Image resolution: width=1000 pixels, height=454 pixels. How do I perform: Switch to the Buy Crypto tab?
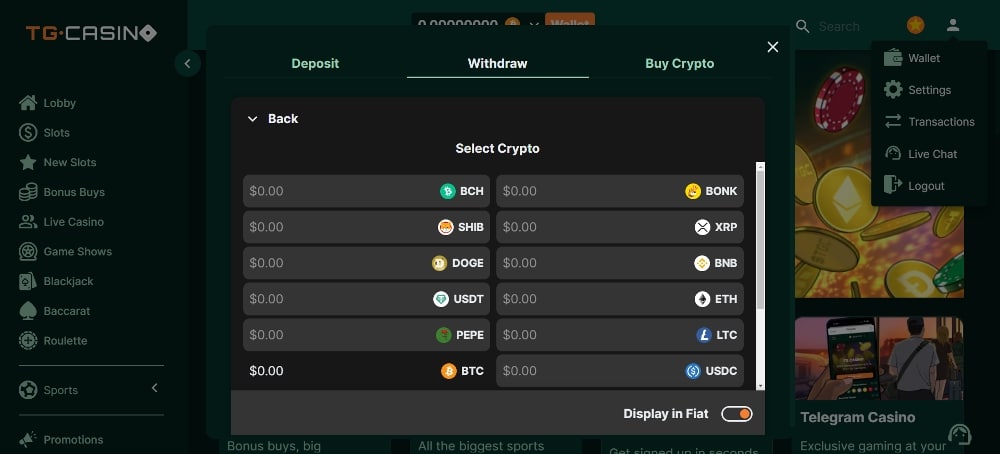point(680,63)
